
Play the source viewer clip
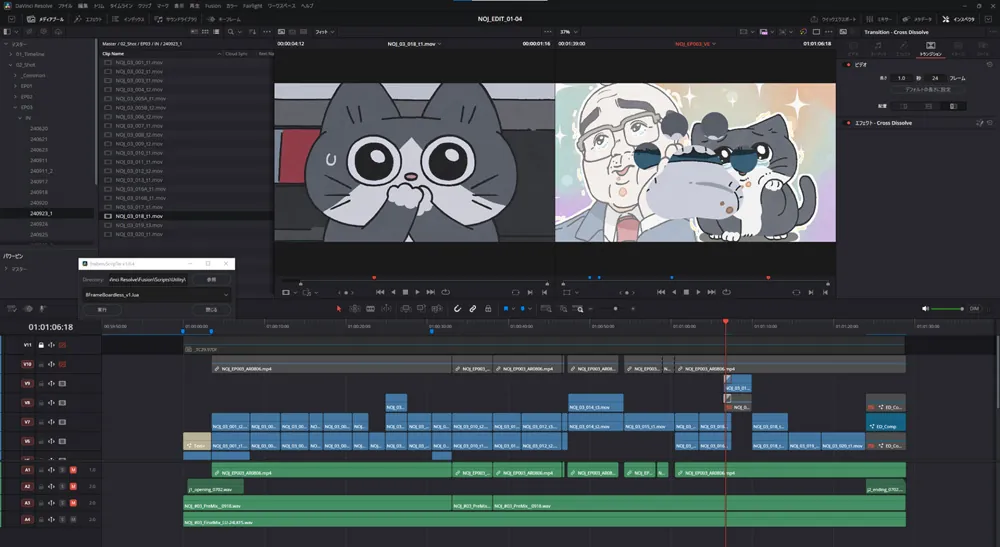coord(418,292)
